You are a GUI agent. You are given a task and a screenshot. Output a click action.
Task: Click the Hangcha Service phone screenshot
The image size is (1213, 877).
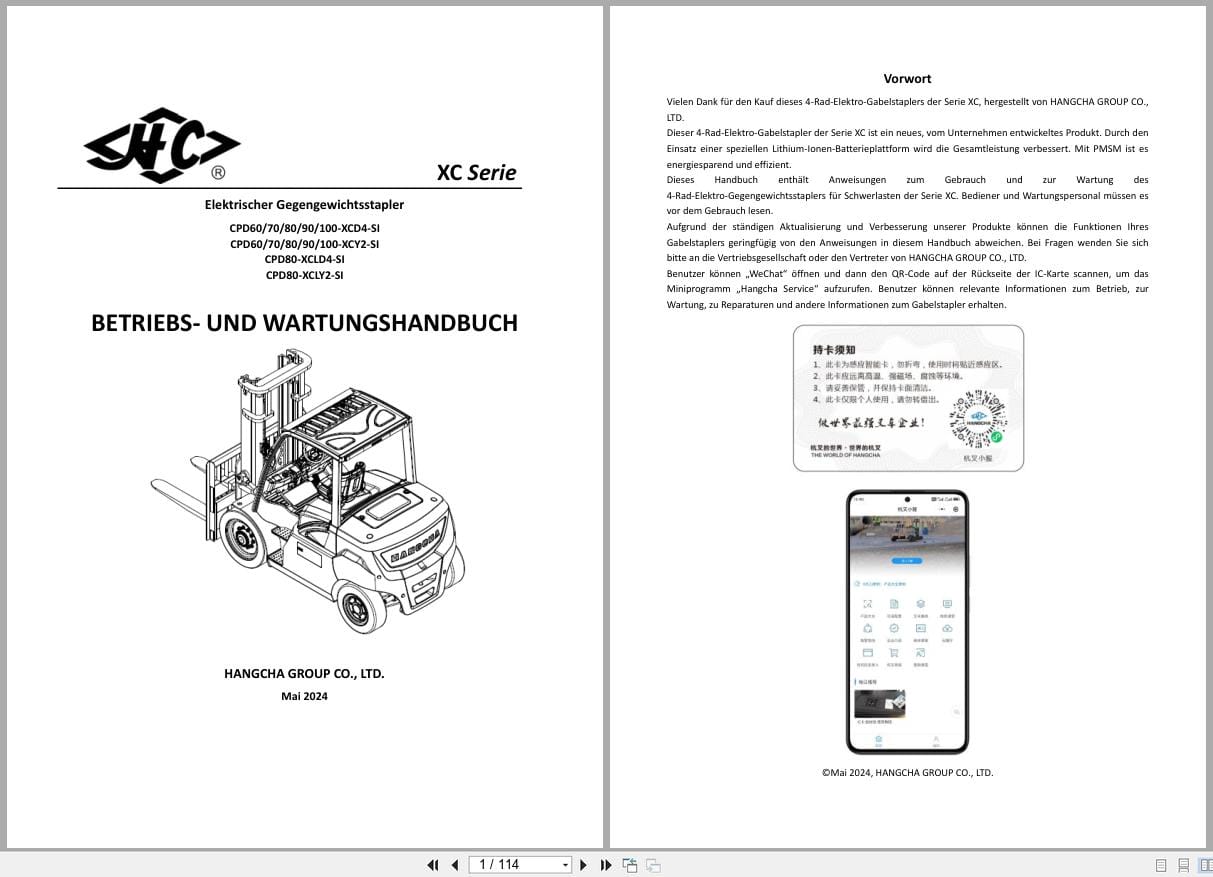[x=908, y=620]
